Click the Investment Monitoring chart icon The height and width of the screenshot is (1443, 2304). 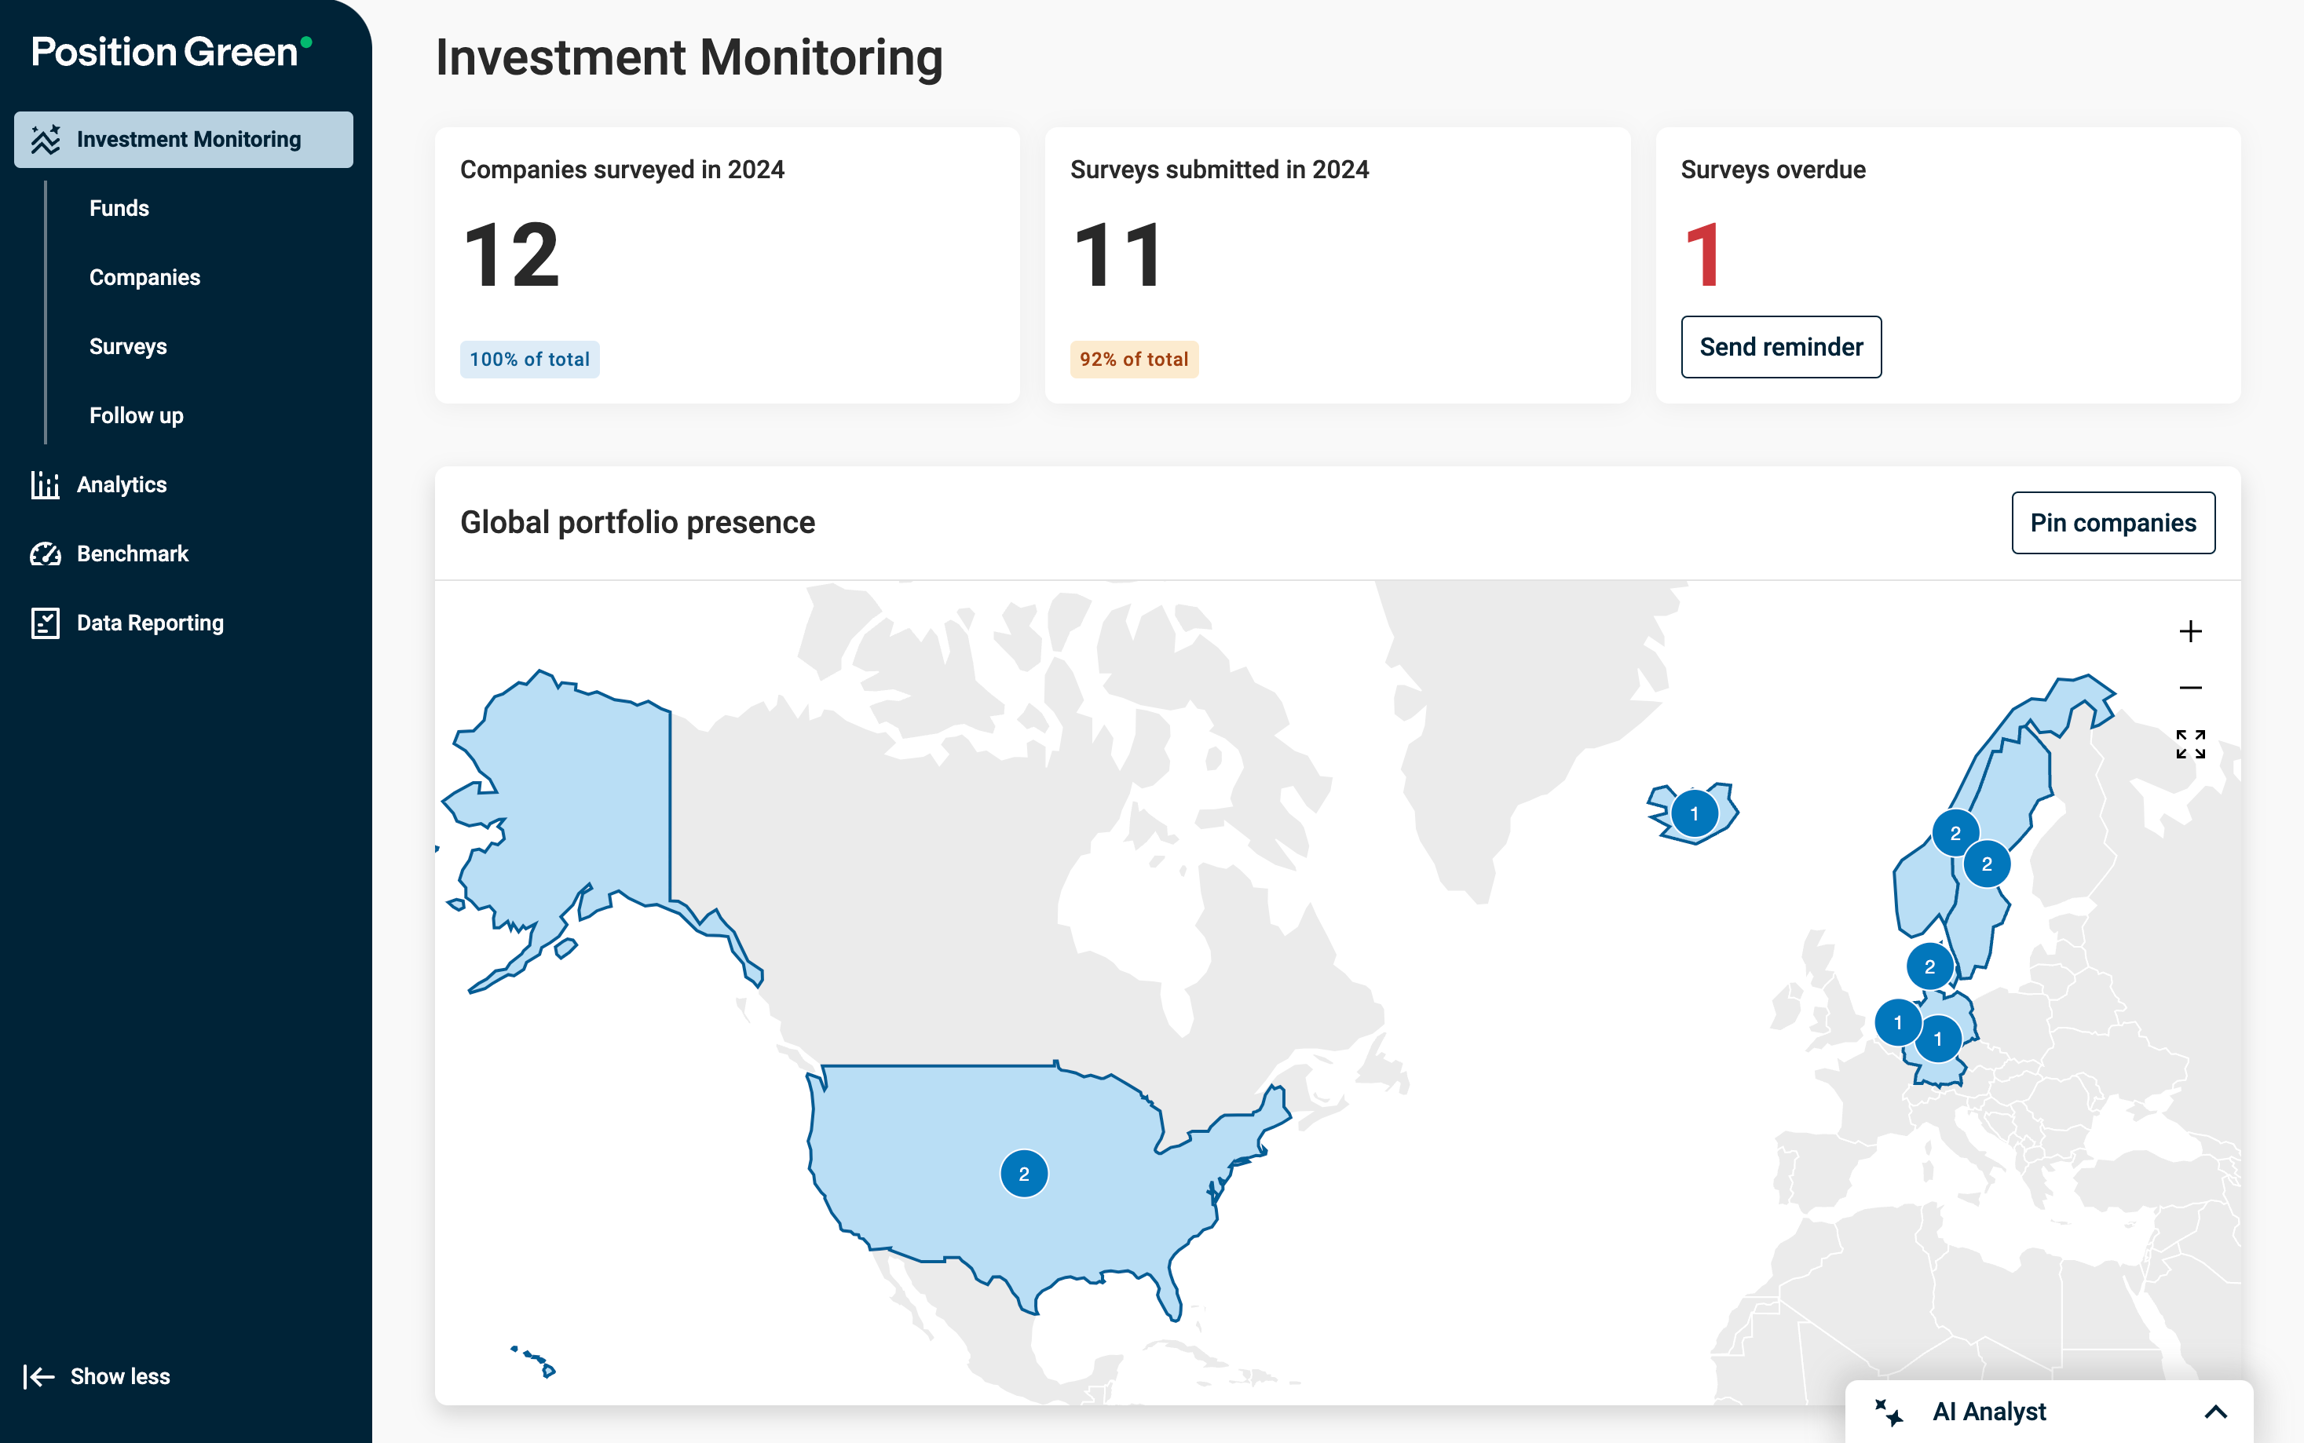45,140
